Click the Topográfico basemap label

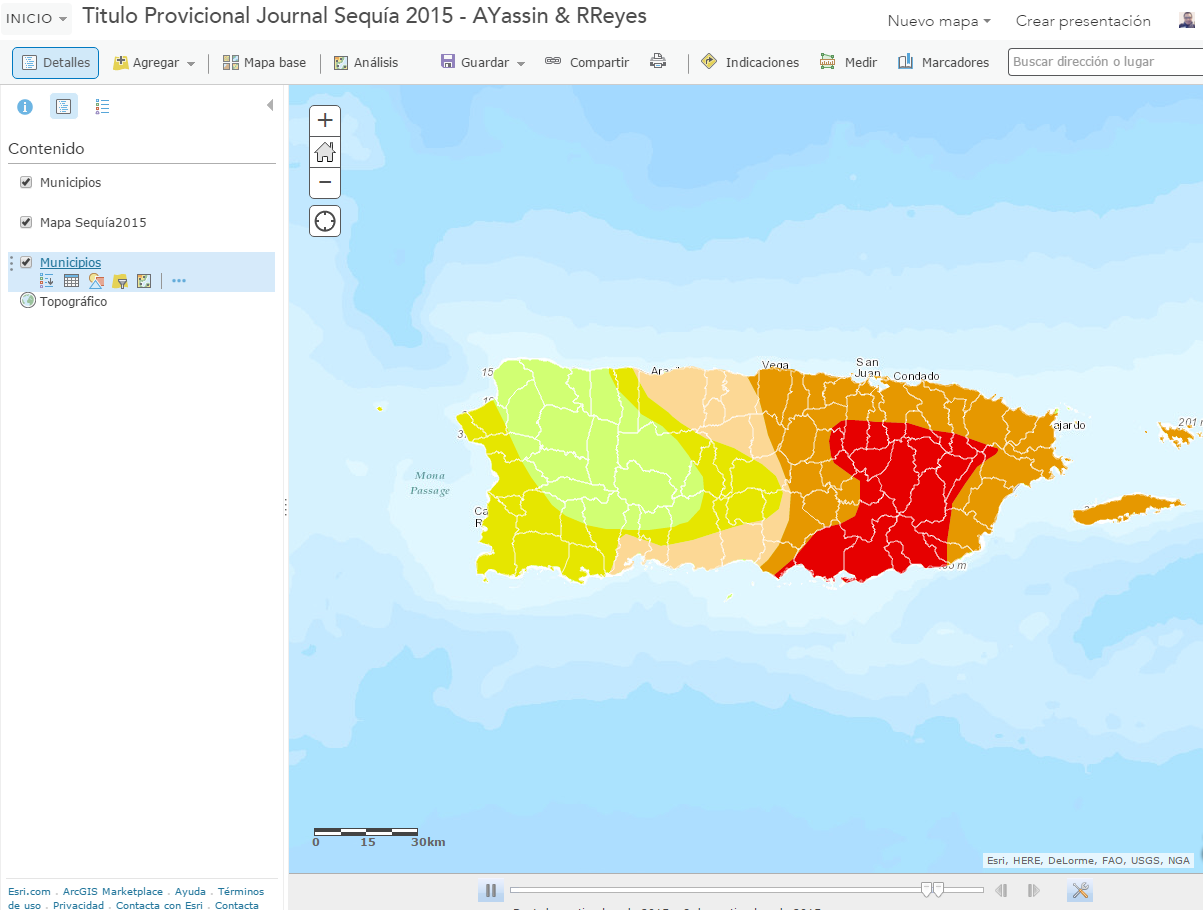73,301
